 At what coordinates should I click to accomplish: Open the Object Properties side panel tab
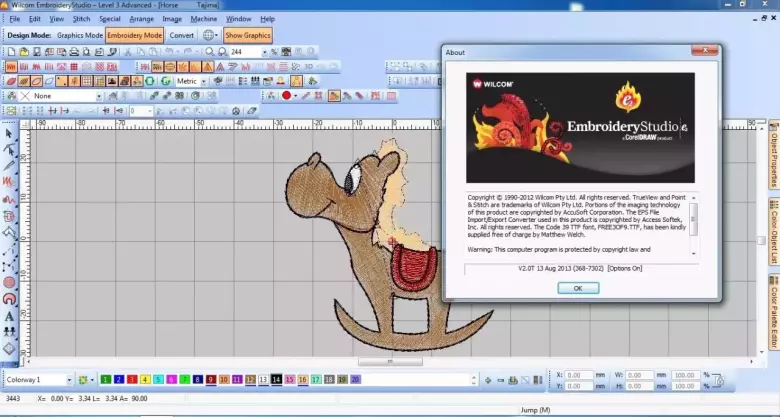[x=773, y=159]
